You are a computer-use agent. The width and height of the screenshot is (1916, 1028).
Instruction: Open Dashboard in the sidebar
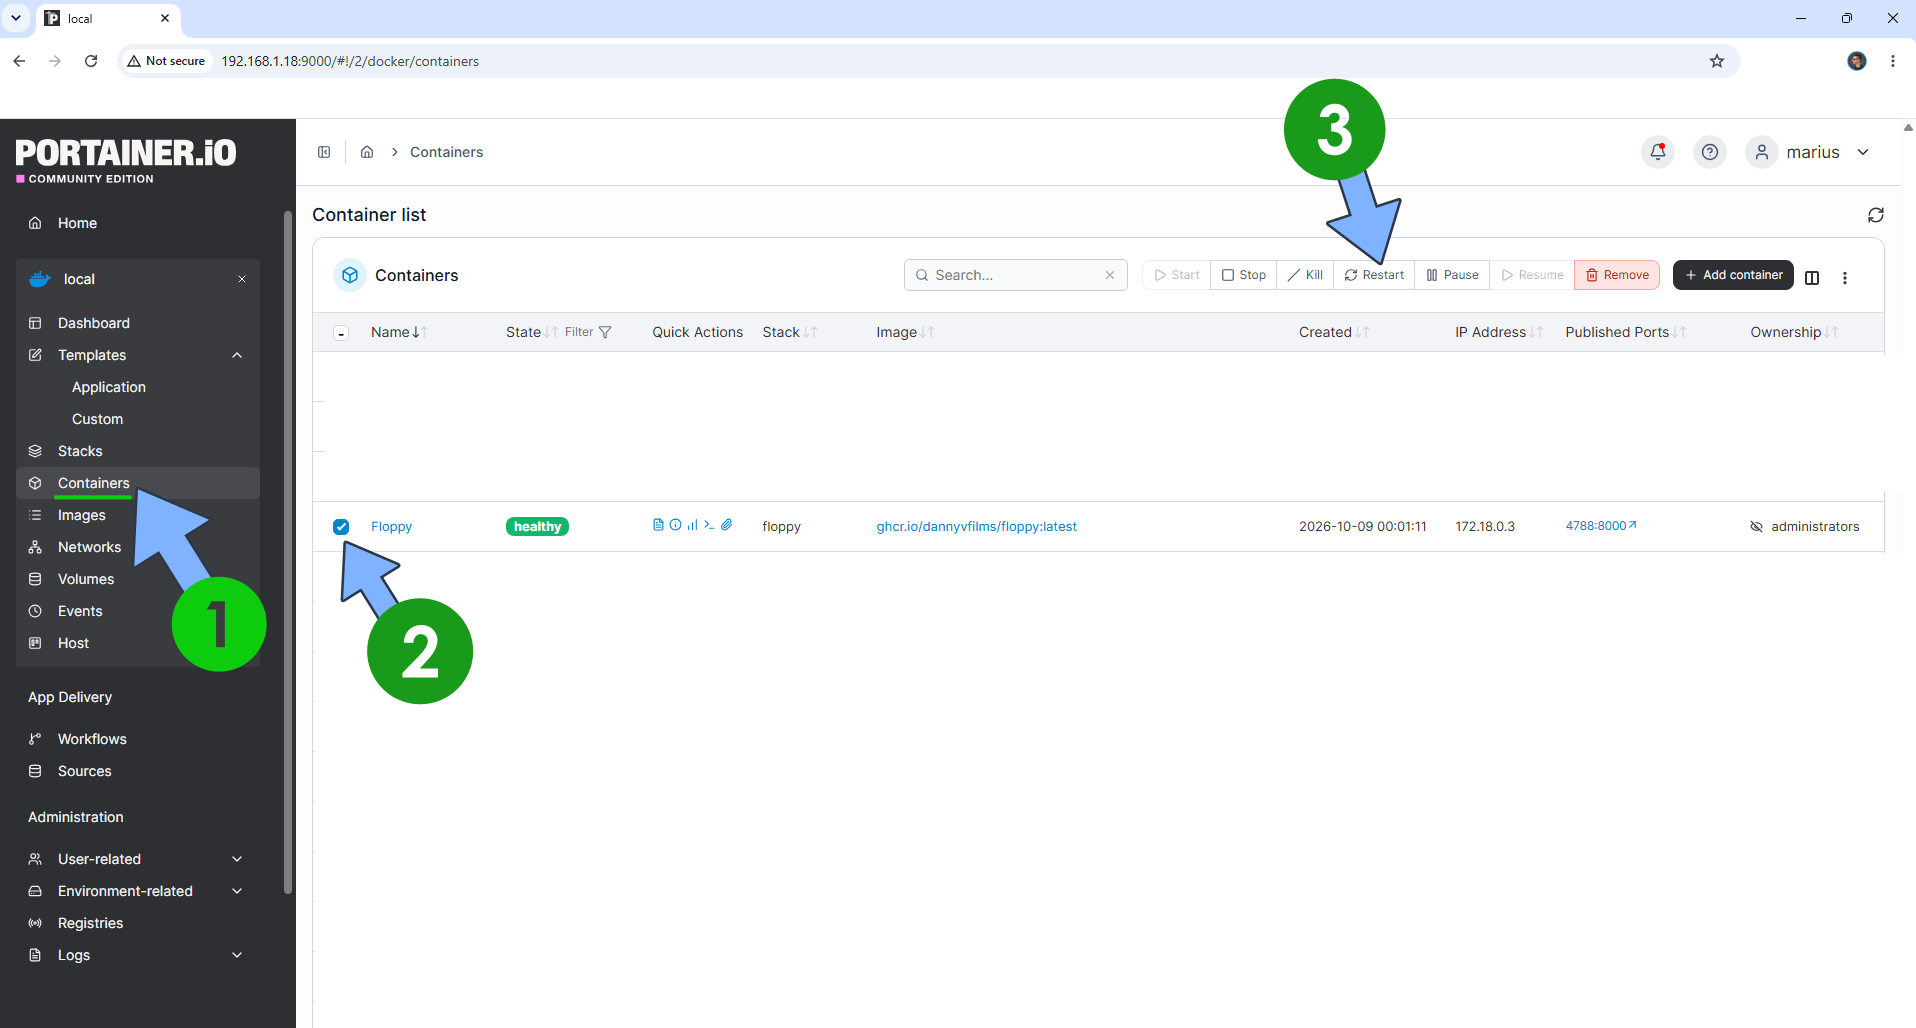[138, 323]
